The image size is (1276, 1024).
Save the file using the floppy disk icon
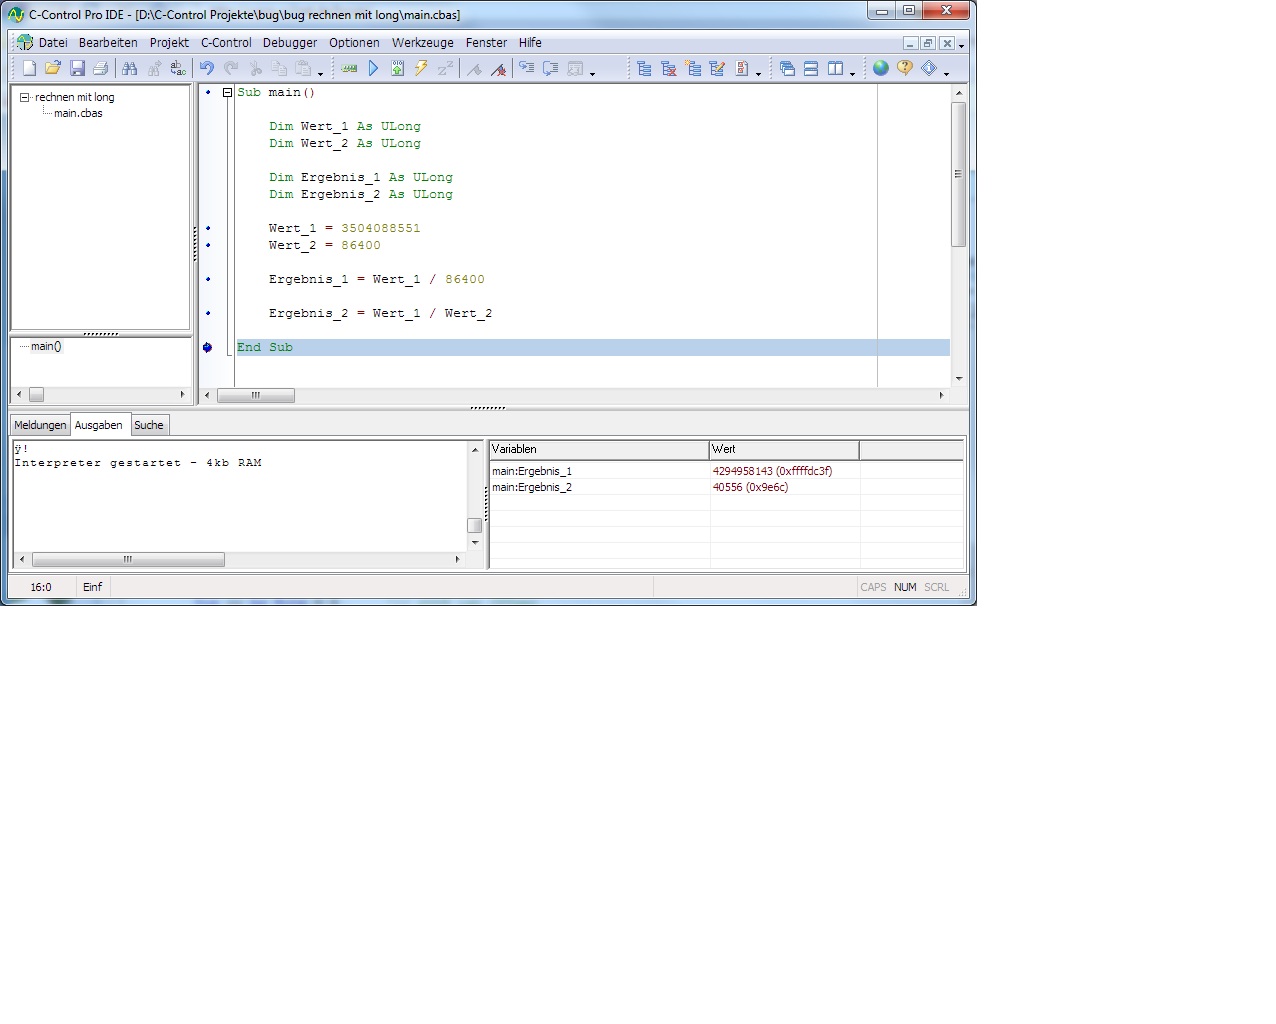(77, 68)
